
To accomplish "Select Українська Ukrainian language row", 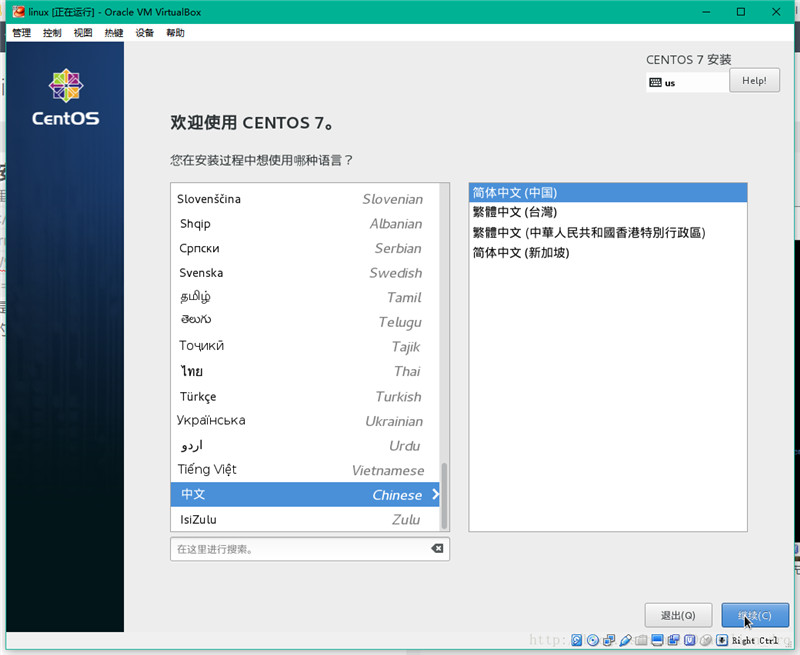I will click(305, 421).
